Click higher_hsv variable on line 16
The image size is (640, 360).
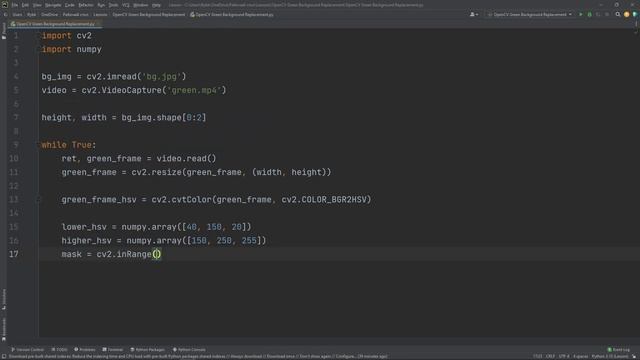(87, 241)
